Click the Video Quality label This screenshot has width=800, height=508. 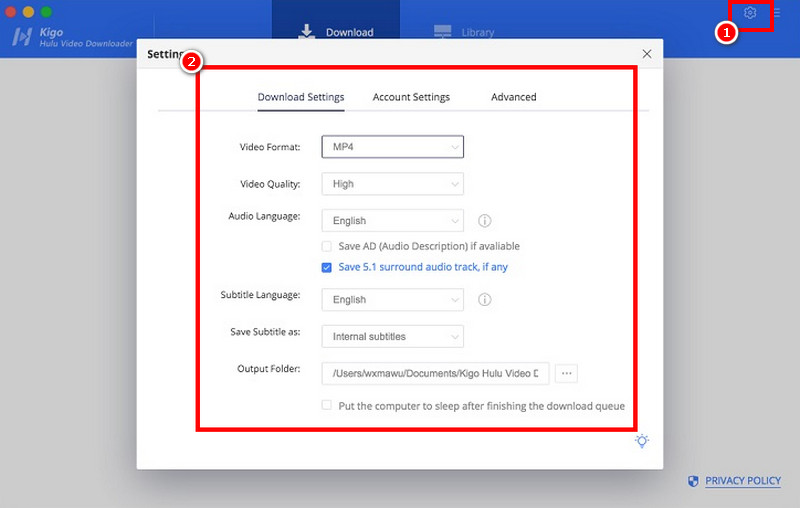coord(270,184)
